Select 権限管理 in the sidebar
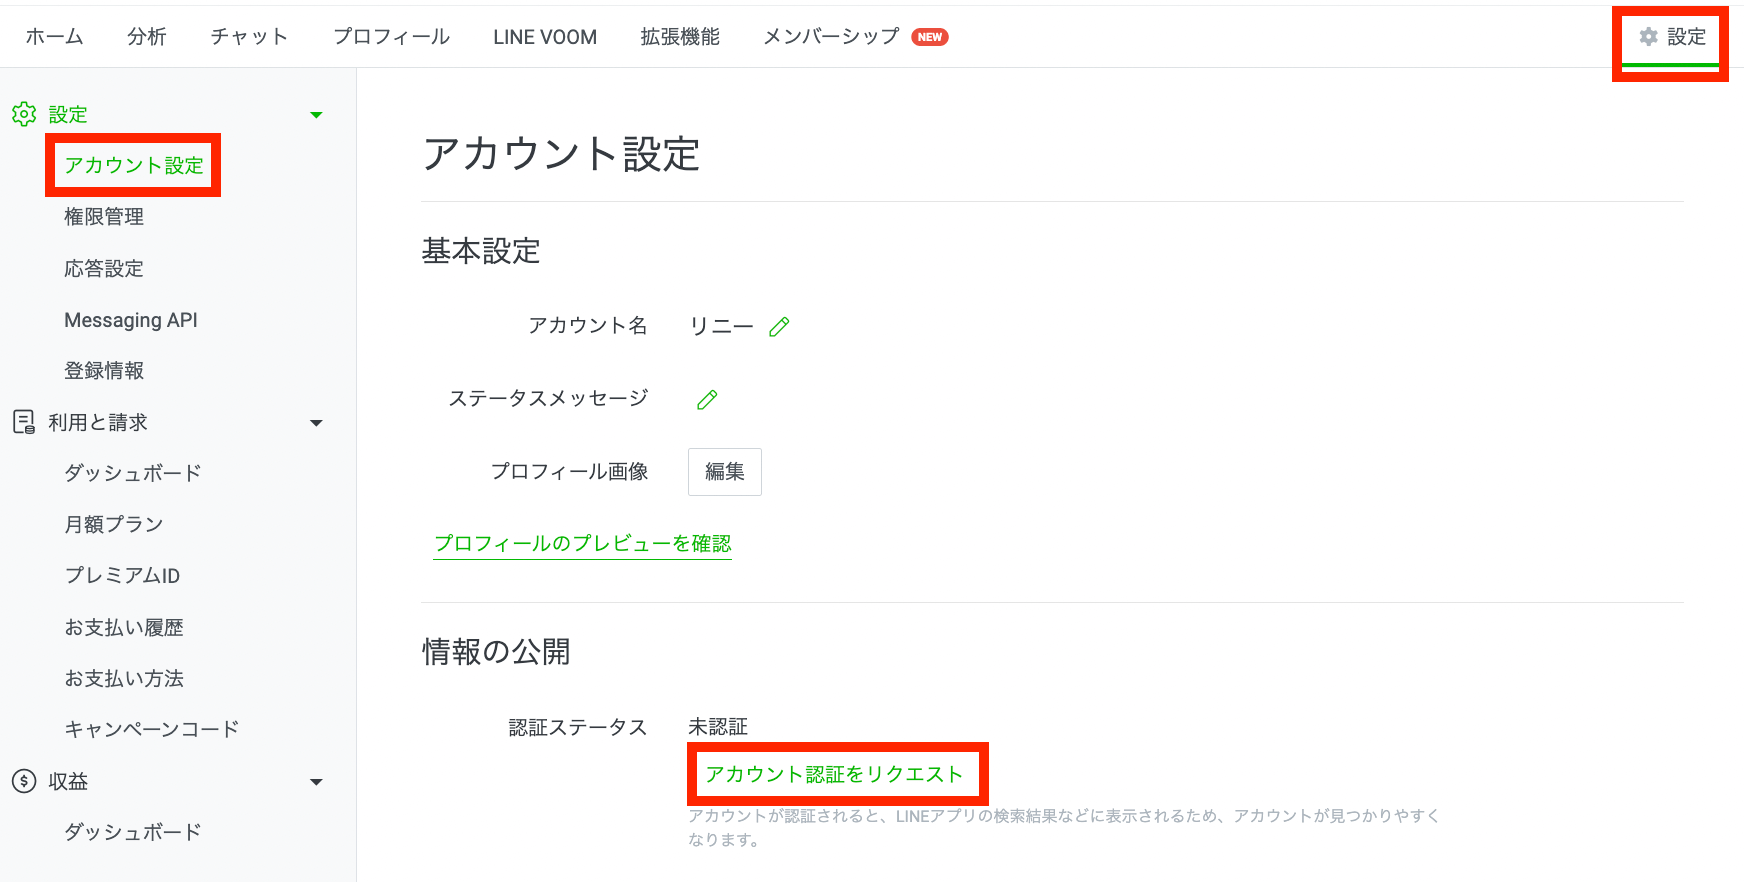Viewport: 1744px width, 882px height. click(104, 217)
